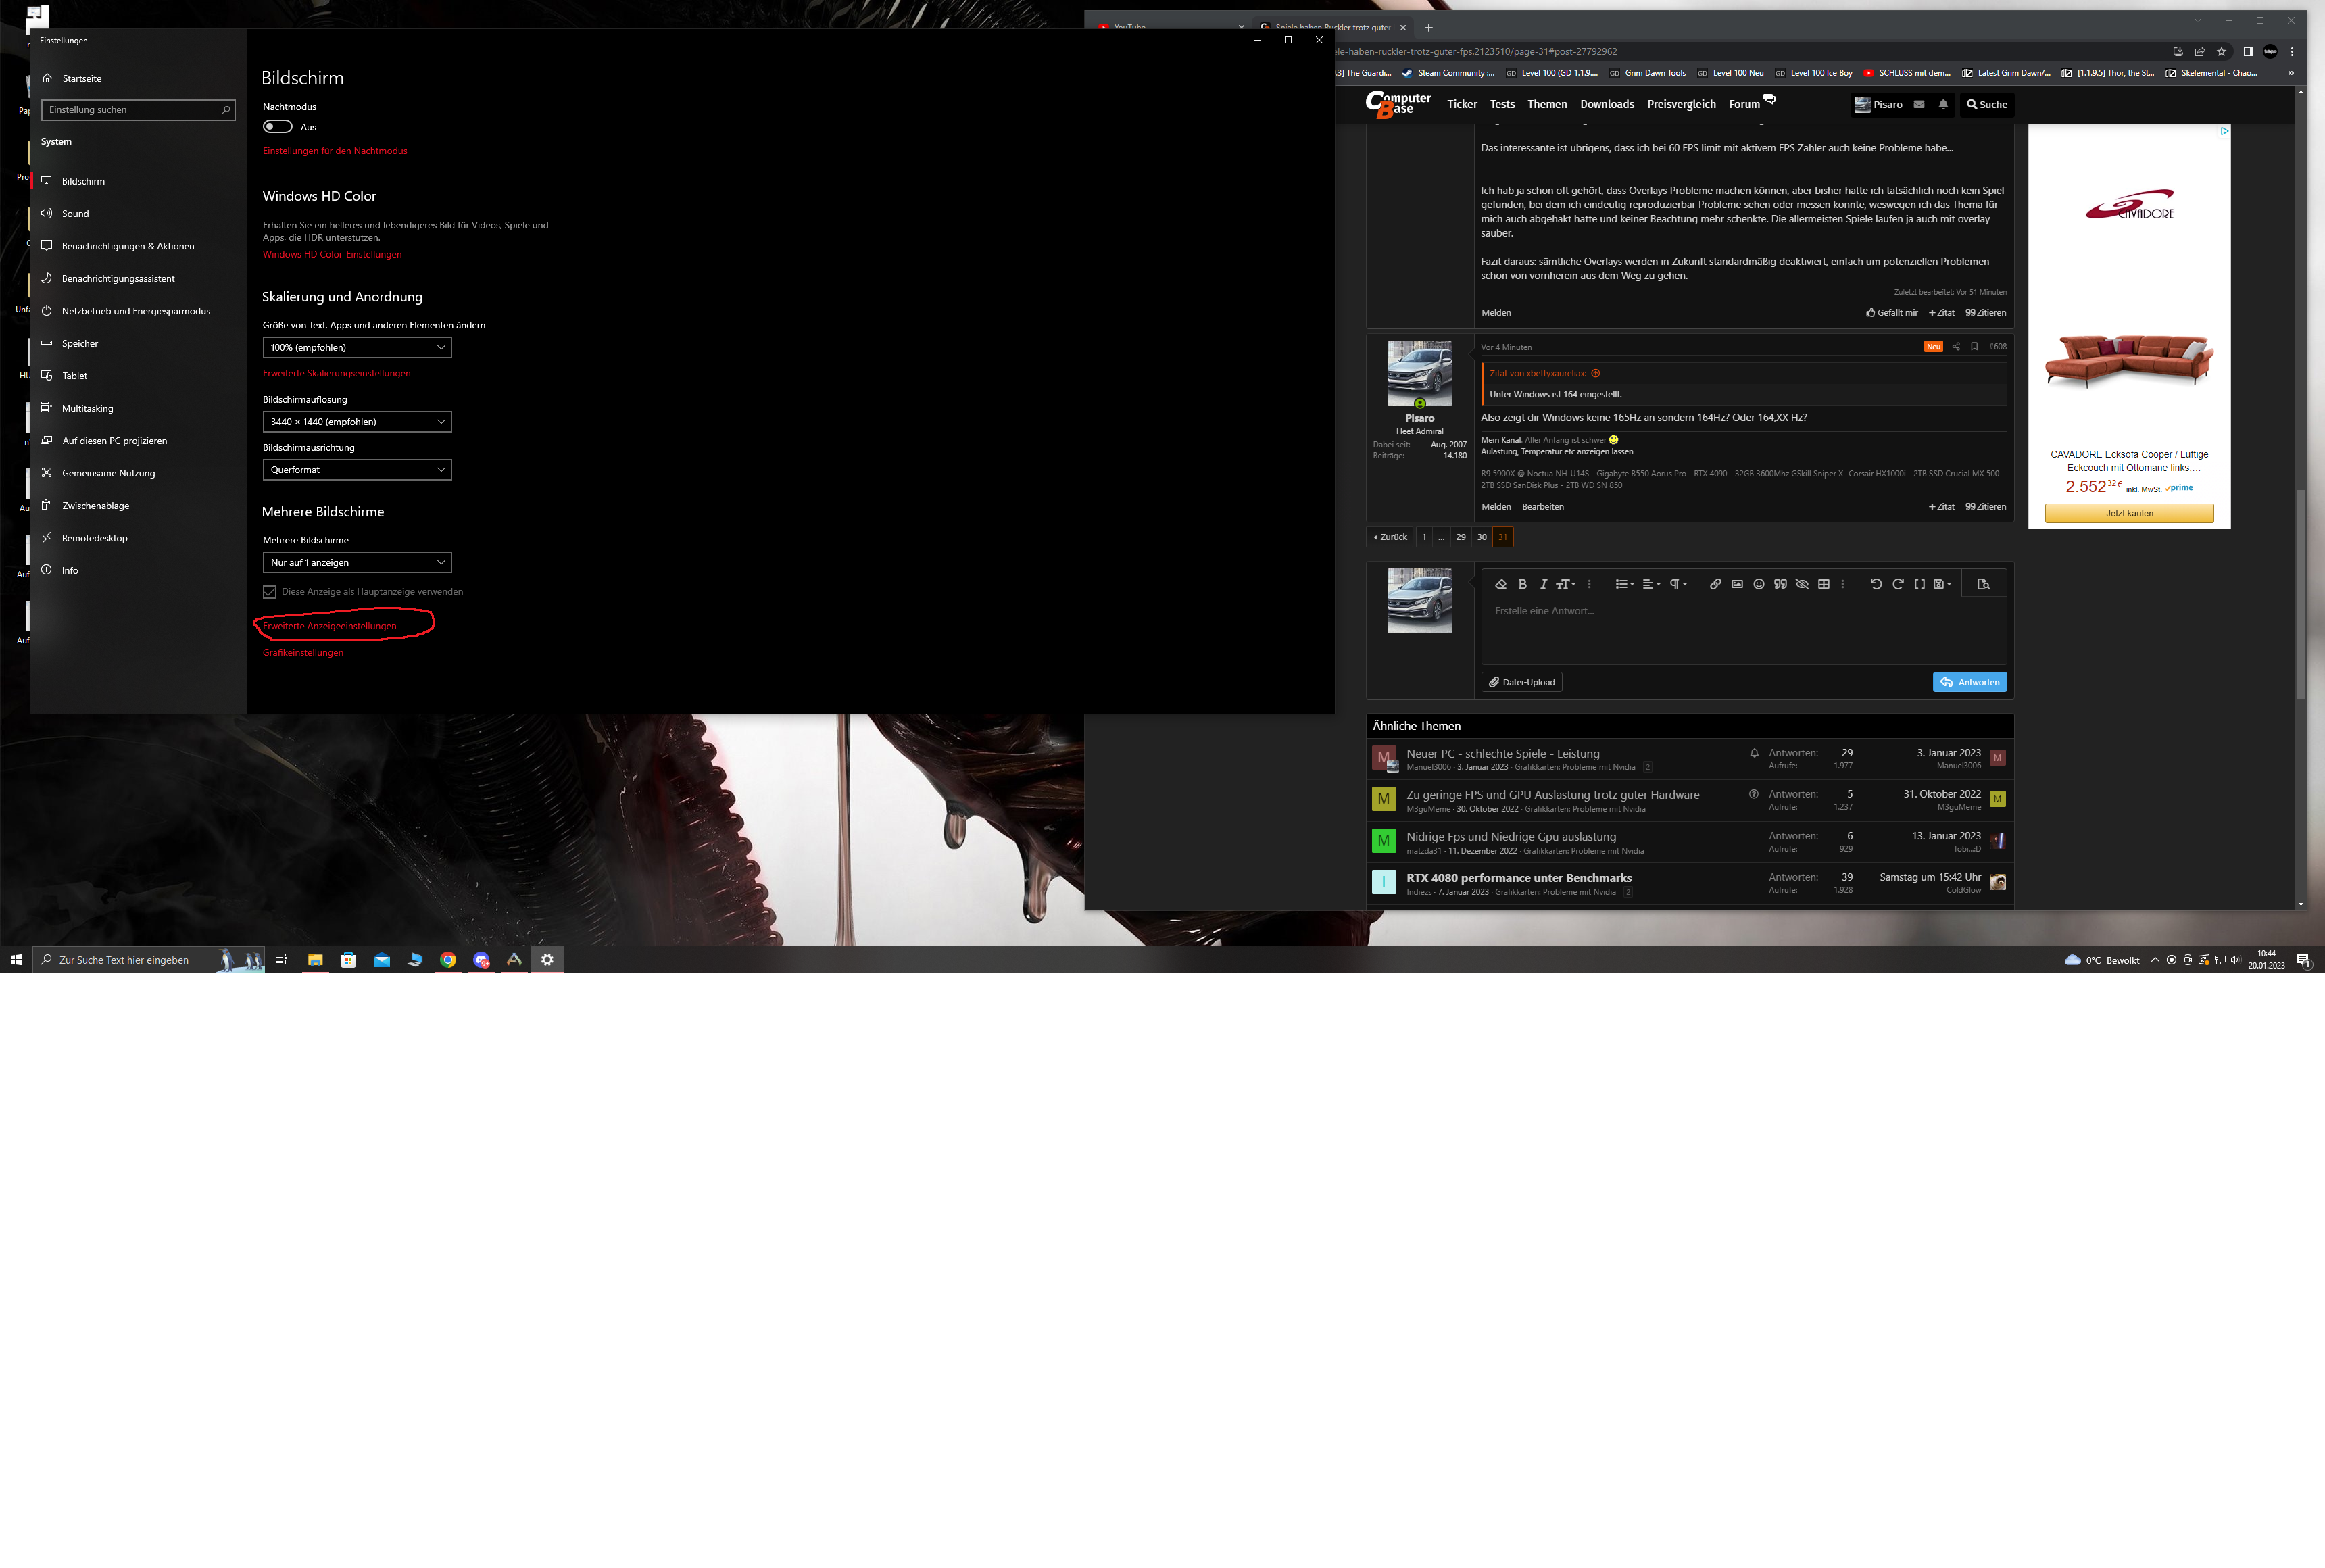Toggle italic formatting in editor

tap(1543, 584)
